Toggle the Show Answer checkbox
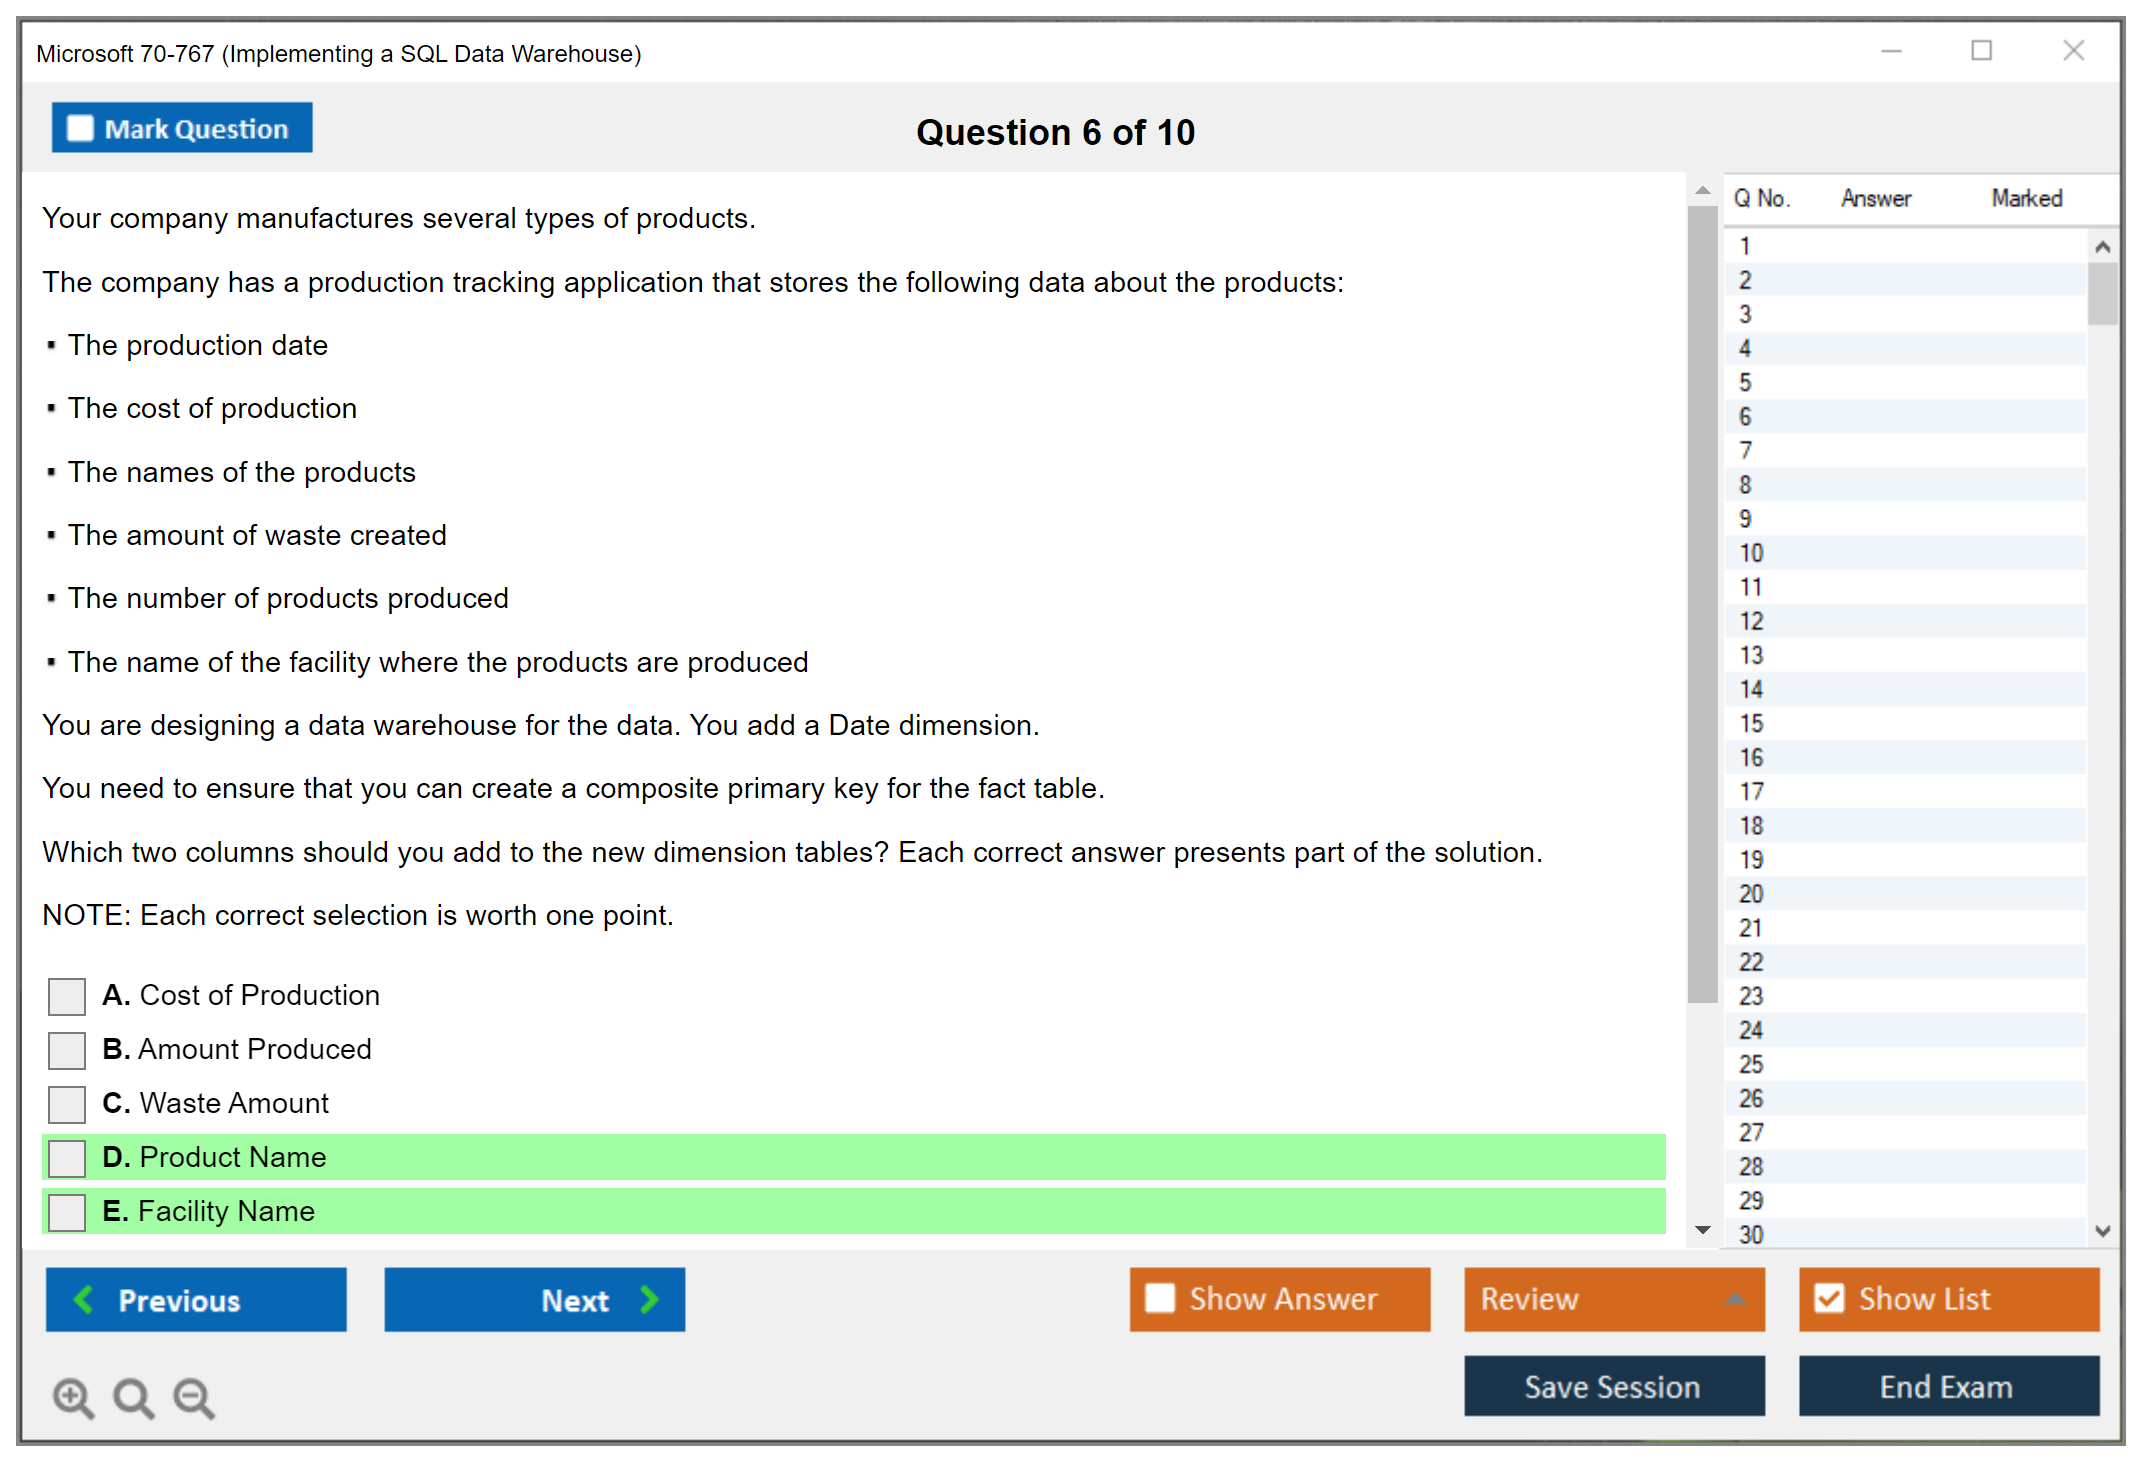This screenshot has height=1470, width=2150. pyautogui.click(x=1160, y=1298)
